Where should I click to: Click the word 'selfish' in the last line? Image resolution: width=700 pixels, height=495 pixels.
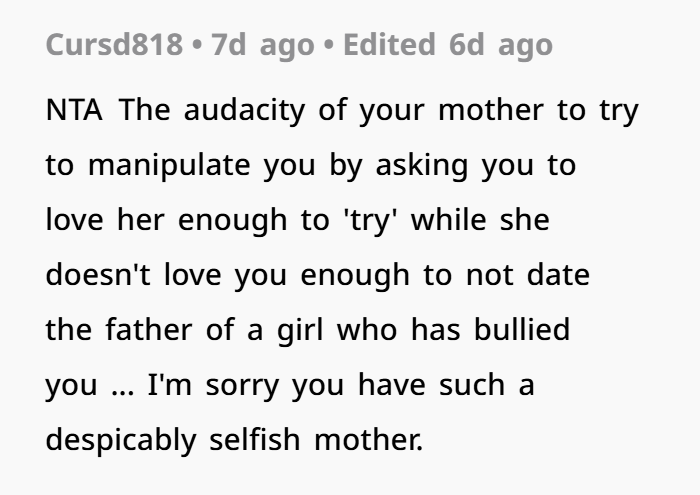point(255,440)
